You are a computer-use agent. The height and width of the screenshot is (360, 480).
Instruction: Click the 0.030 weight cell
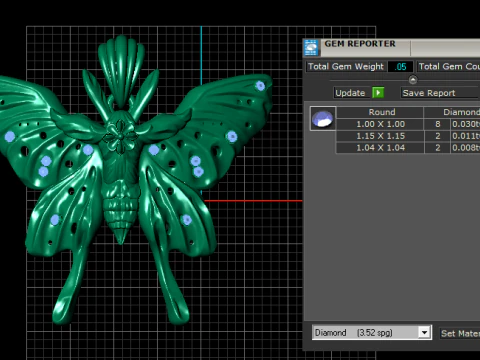click(466, 124)
